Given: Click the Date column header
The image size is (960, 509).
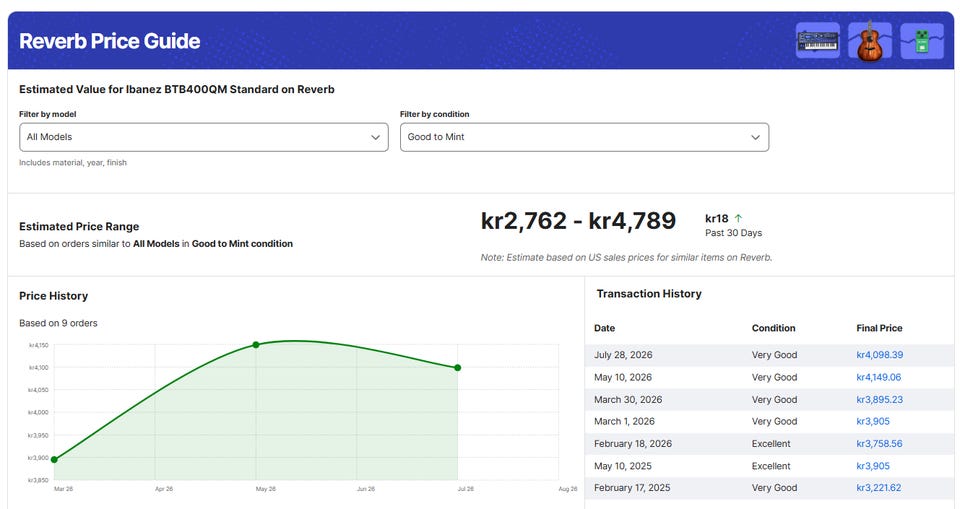Looking at the screenshot, I should tap(604, 328).
